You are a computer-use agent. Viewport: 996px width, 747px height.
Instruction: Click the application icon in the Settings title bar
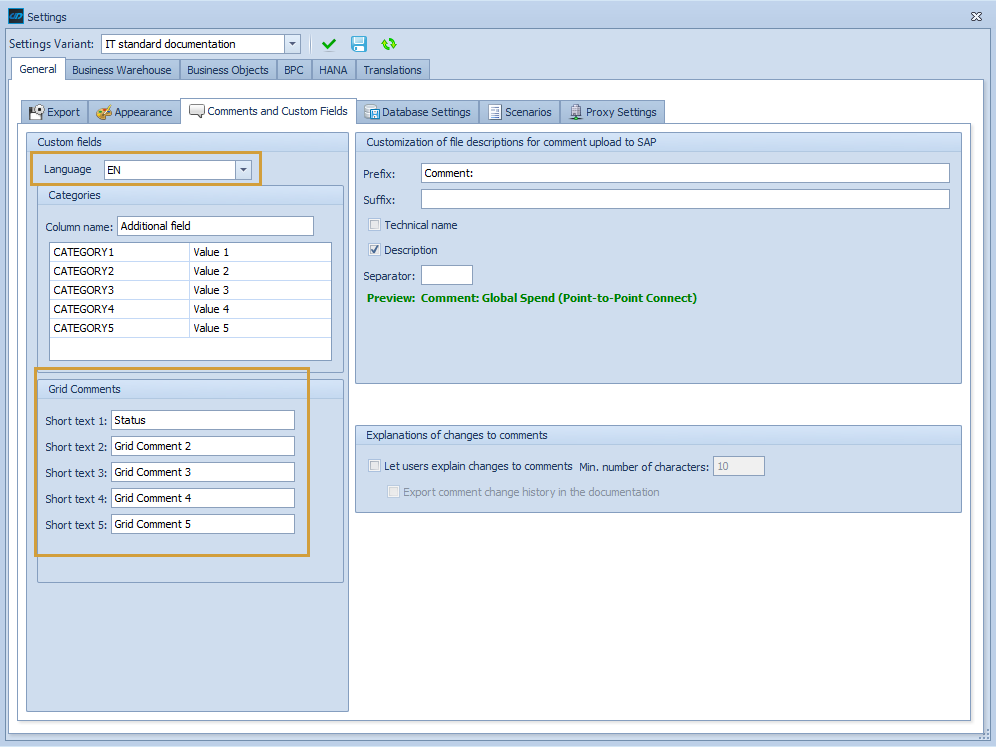14,16
